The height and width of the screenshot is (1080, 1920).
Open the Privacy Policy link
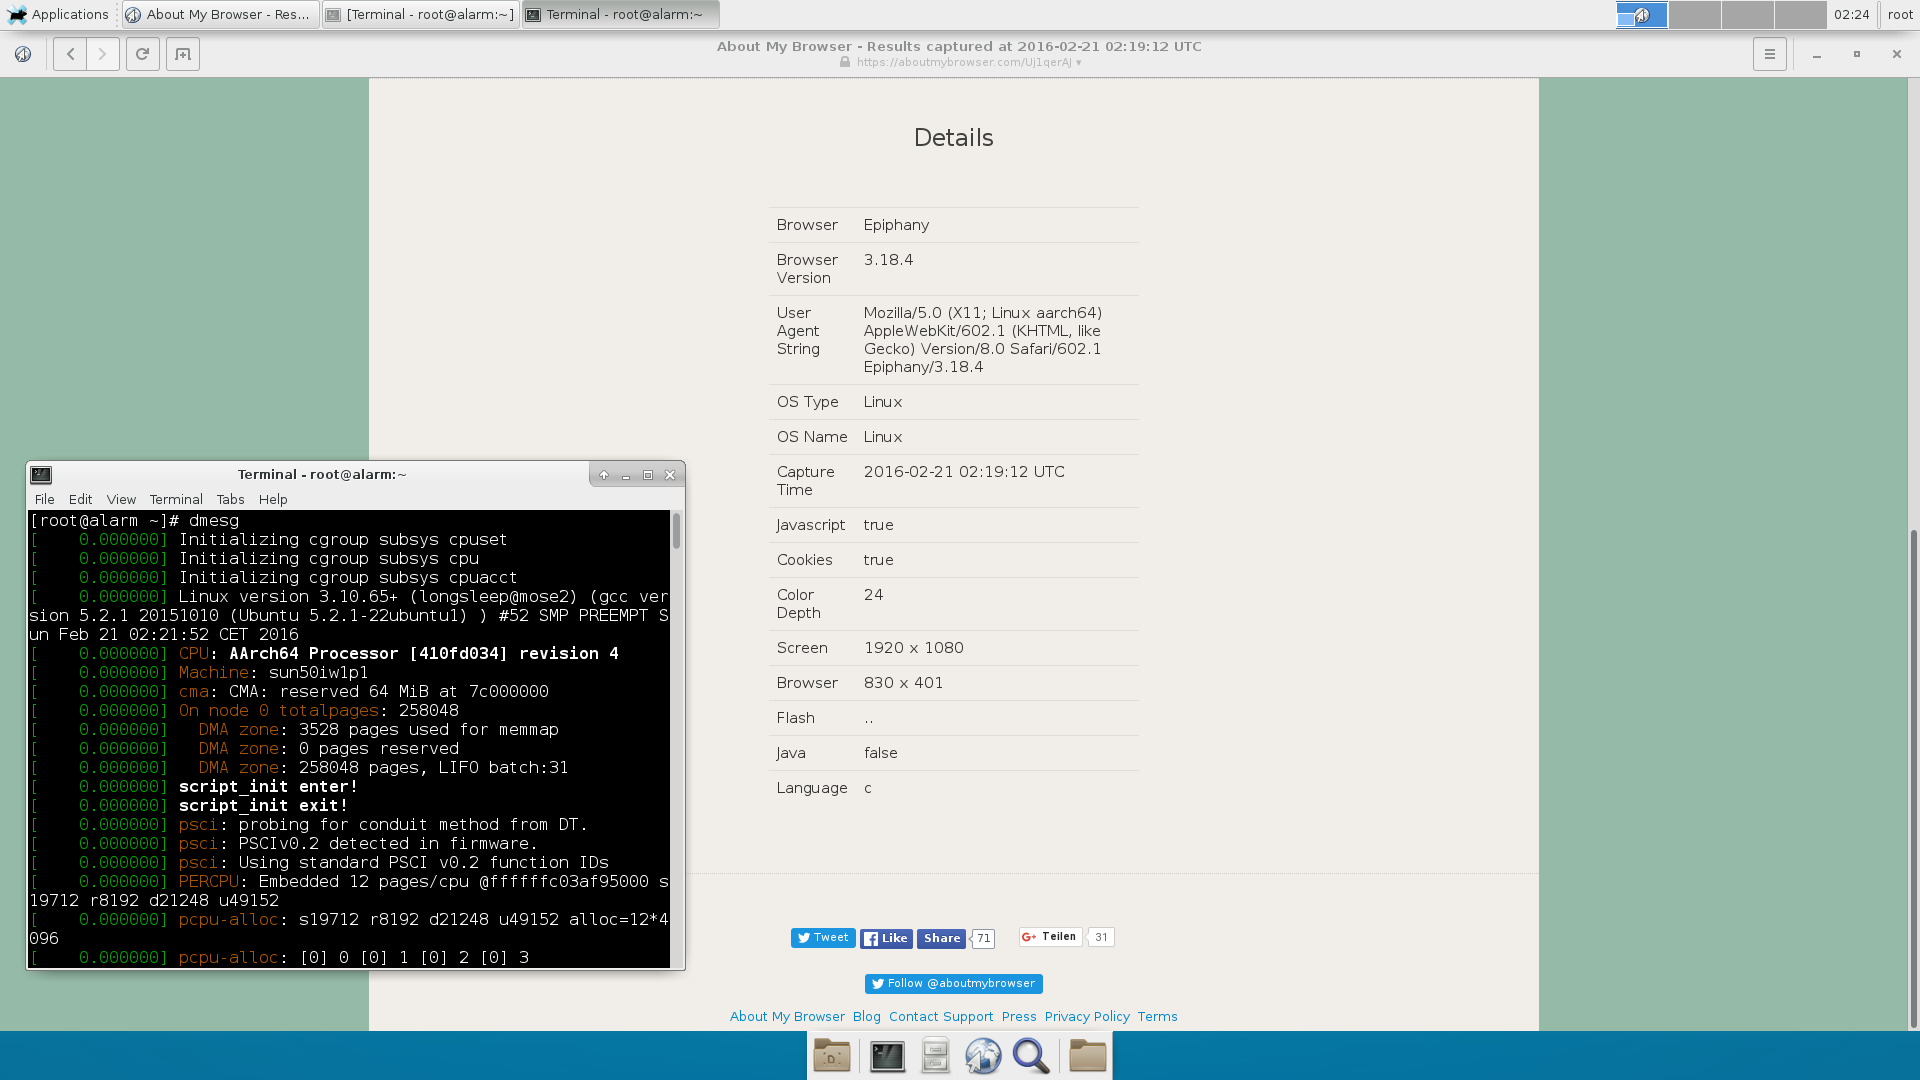pos(1087,1017)
